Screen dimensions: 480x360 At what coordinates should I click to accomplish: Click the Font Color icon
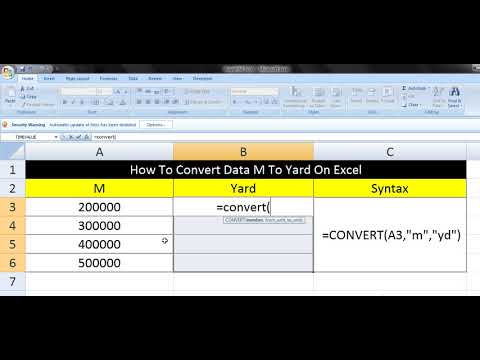(x=123, y=102)
